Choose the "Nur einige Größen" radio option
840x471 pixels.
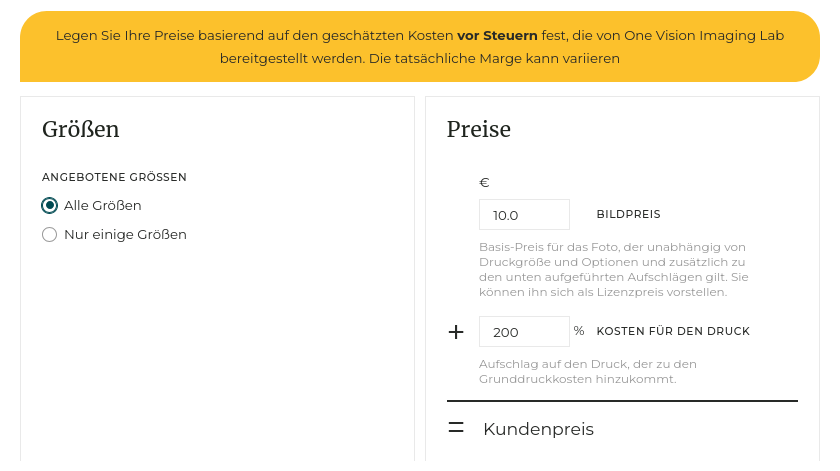pyautogui.click(x=50, y=235)
